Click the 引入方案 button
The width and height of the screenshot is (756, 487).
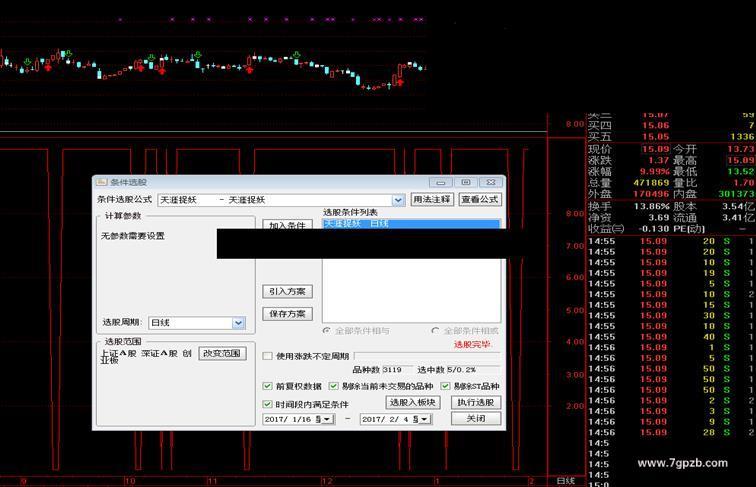click(287, 291)
